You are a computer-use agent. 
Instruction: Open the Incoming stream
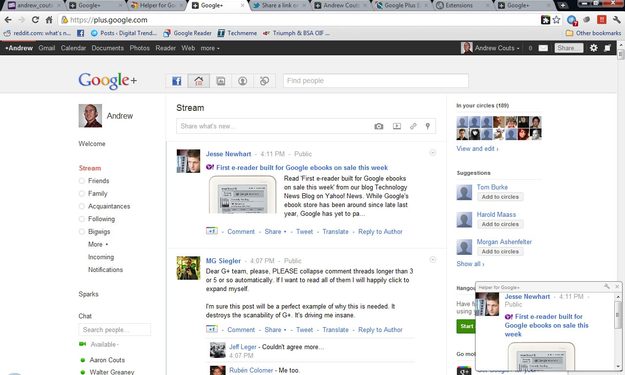point(101,257)
